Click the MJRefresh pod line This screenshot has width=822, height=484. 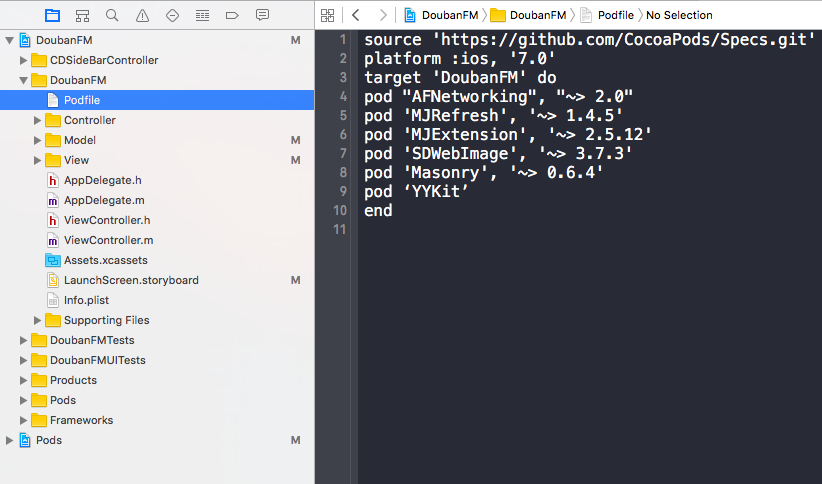493,115
